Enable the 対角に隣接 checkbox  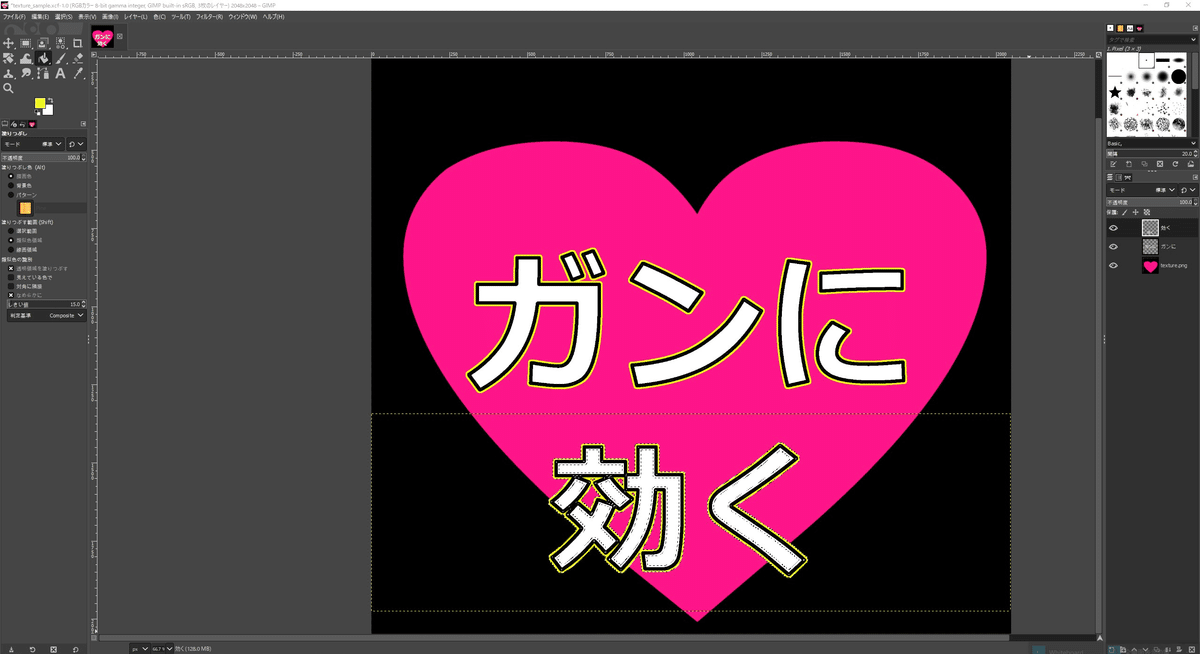click(x=11, y=287)
